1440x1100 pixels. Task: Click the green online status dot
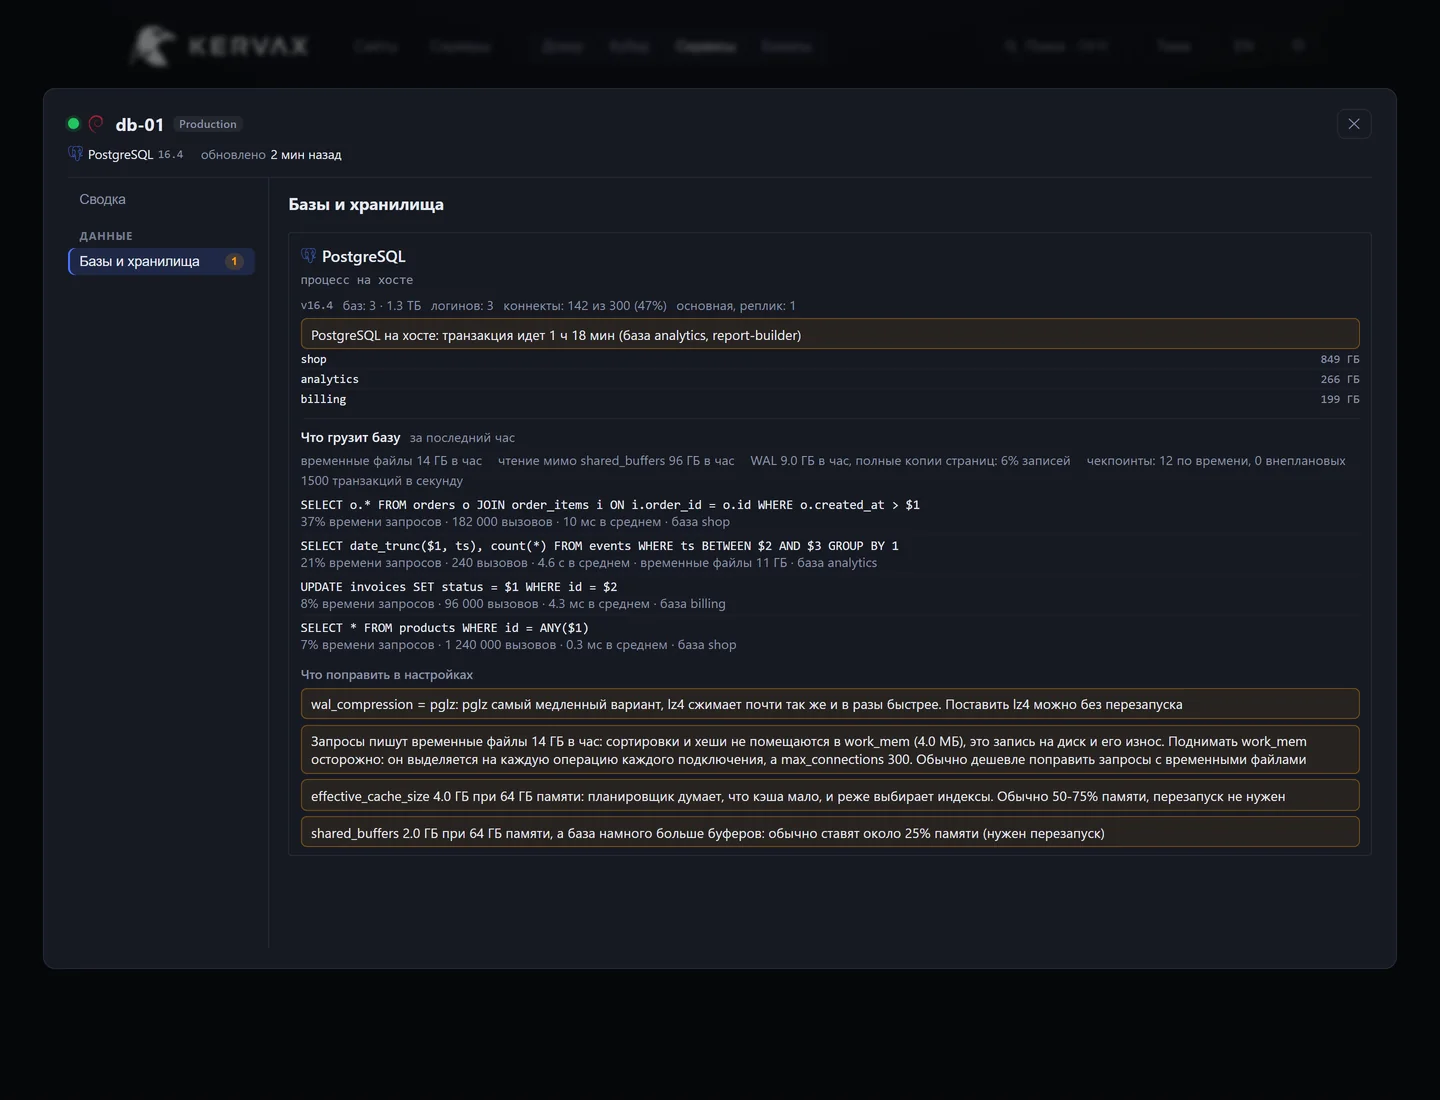pyautogui.click(x=73, y=124)
